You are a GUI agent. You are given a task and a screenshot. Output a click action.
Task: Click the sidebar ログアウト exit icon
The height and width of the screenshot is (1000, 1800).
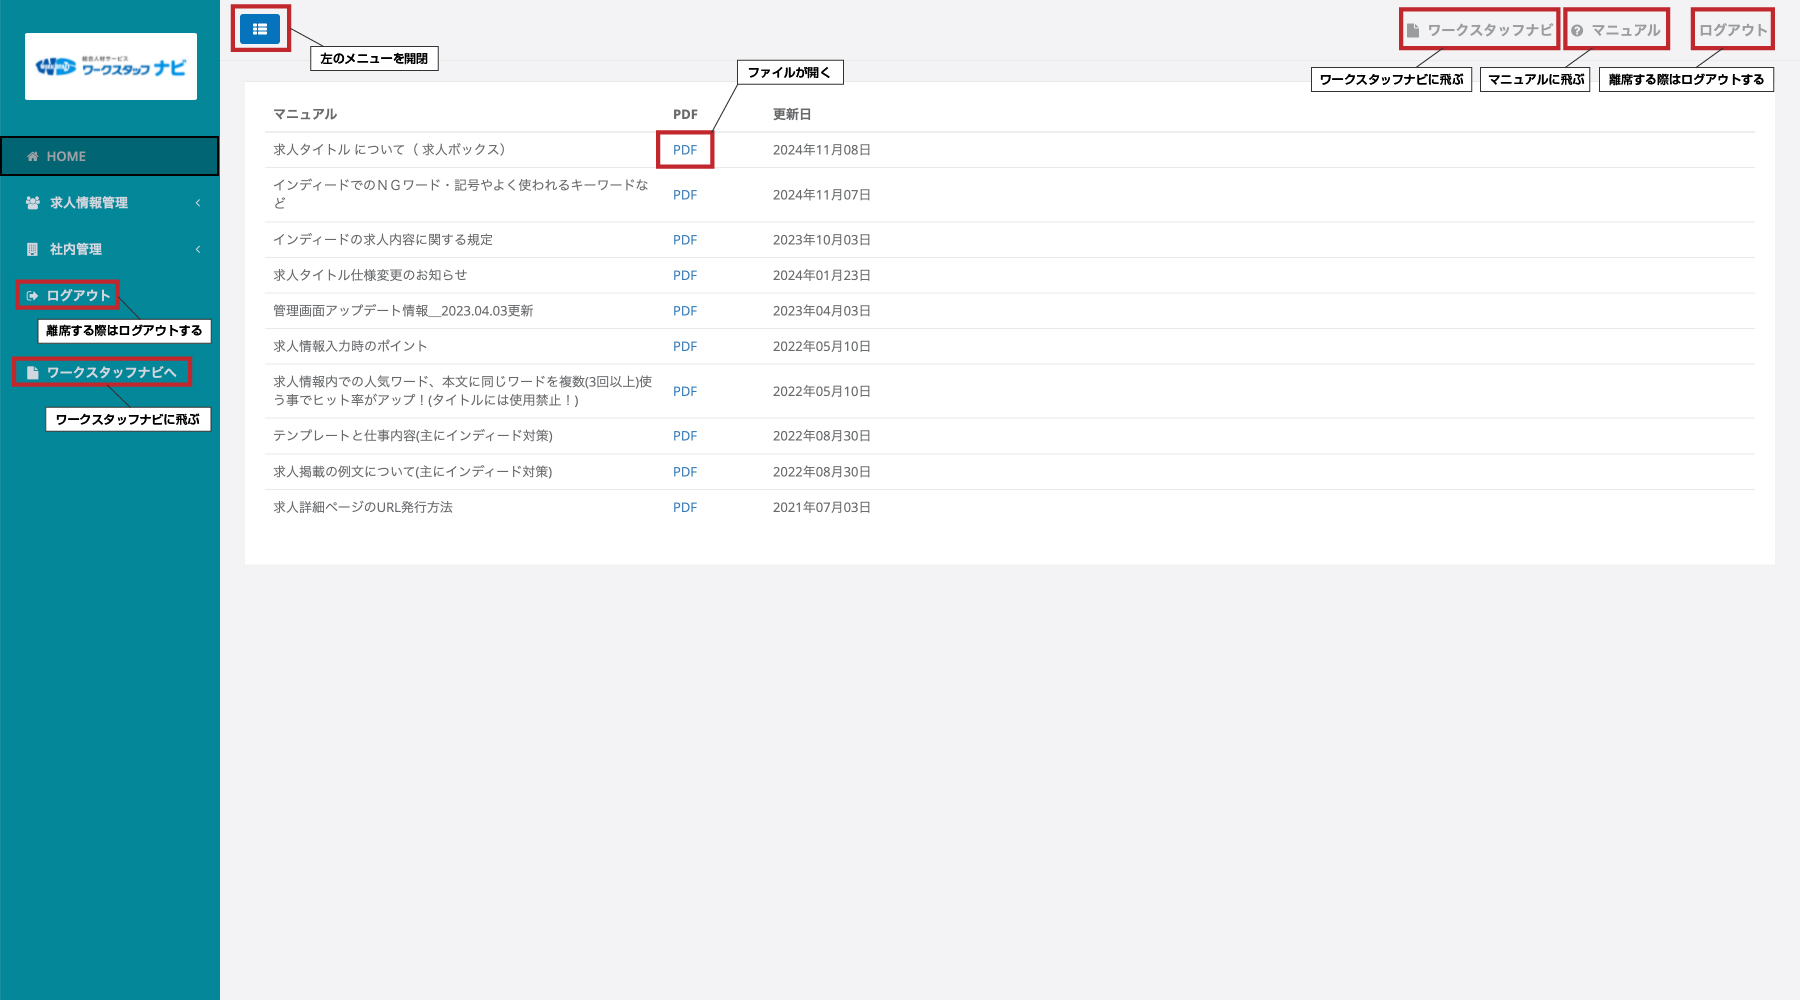point(32,296)
